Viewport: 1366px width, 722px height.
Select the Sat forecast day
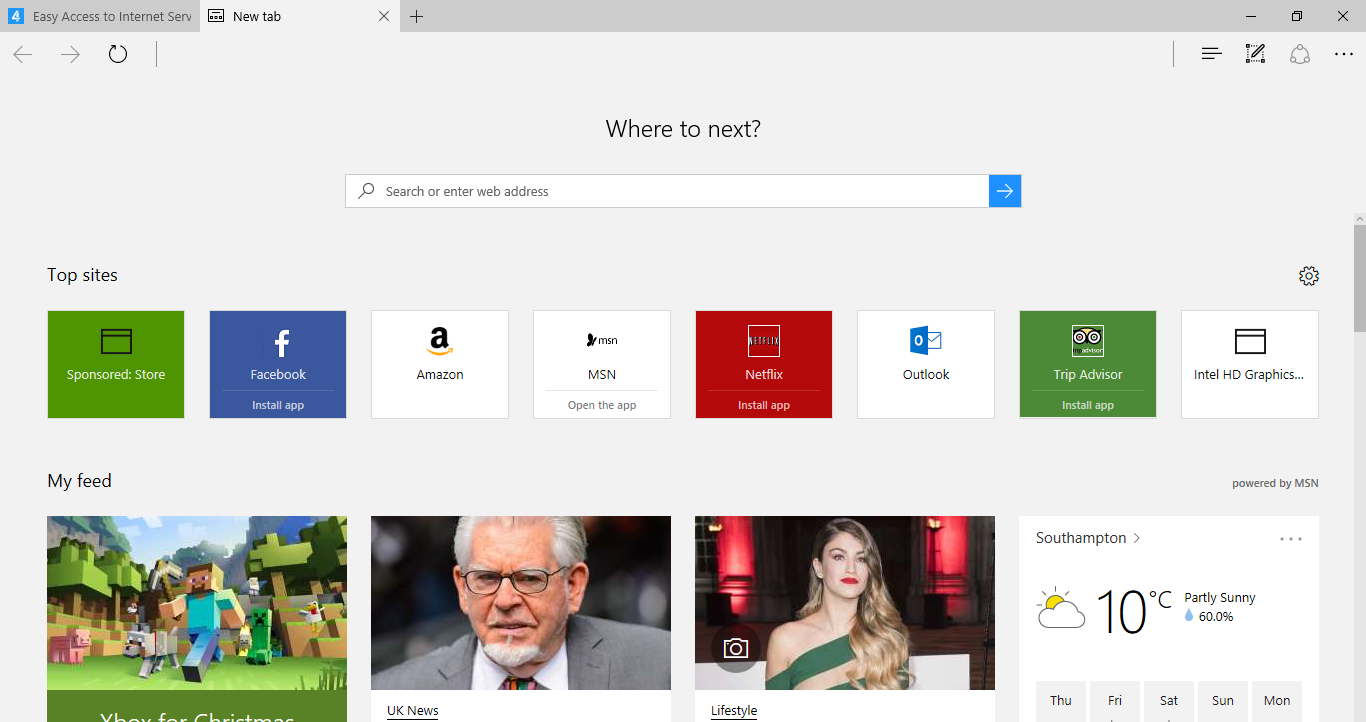point(1169,701)
